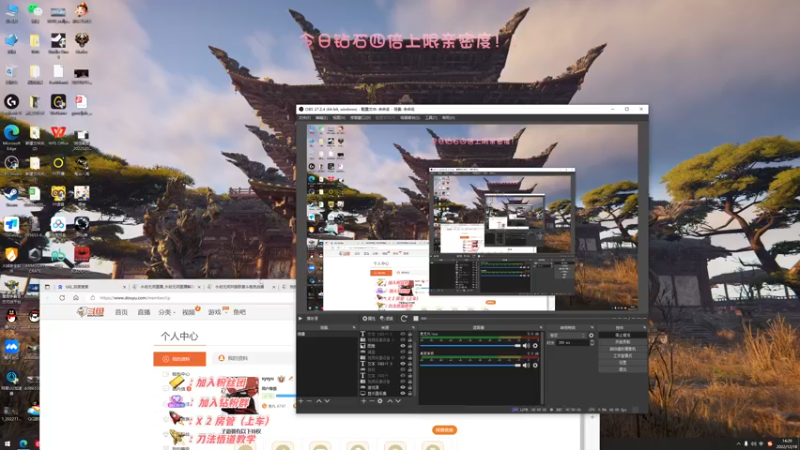
Task: Toggle visibility of the 显示器采集 source
Action: point(403,393)
